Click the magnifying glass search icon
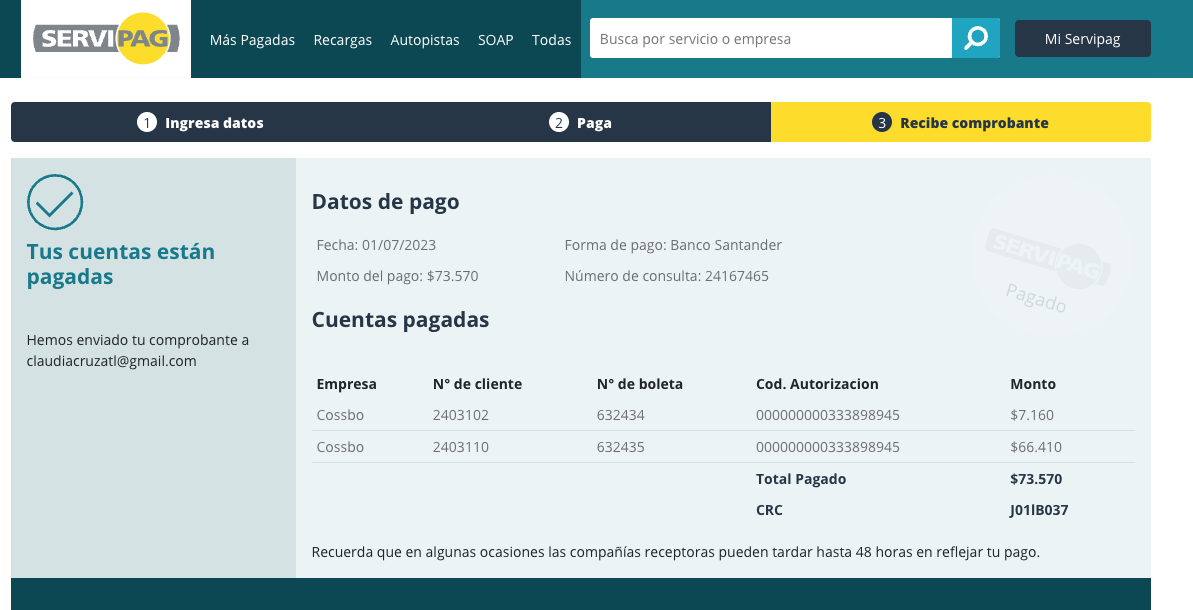The height and width of the screenshot is (610, 1193). [x=975, y=38]
